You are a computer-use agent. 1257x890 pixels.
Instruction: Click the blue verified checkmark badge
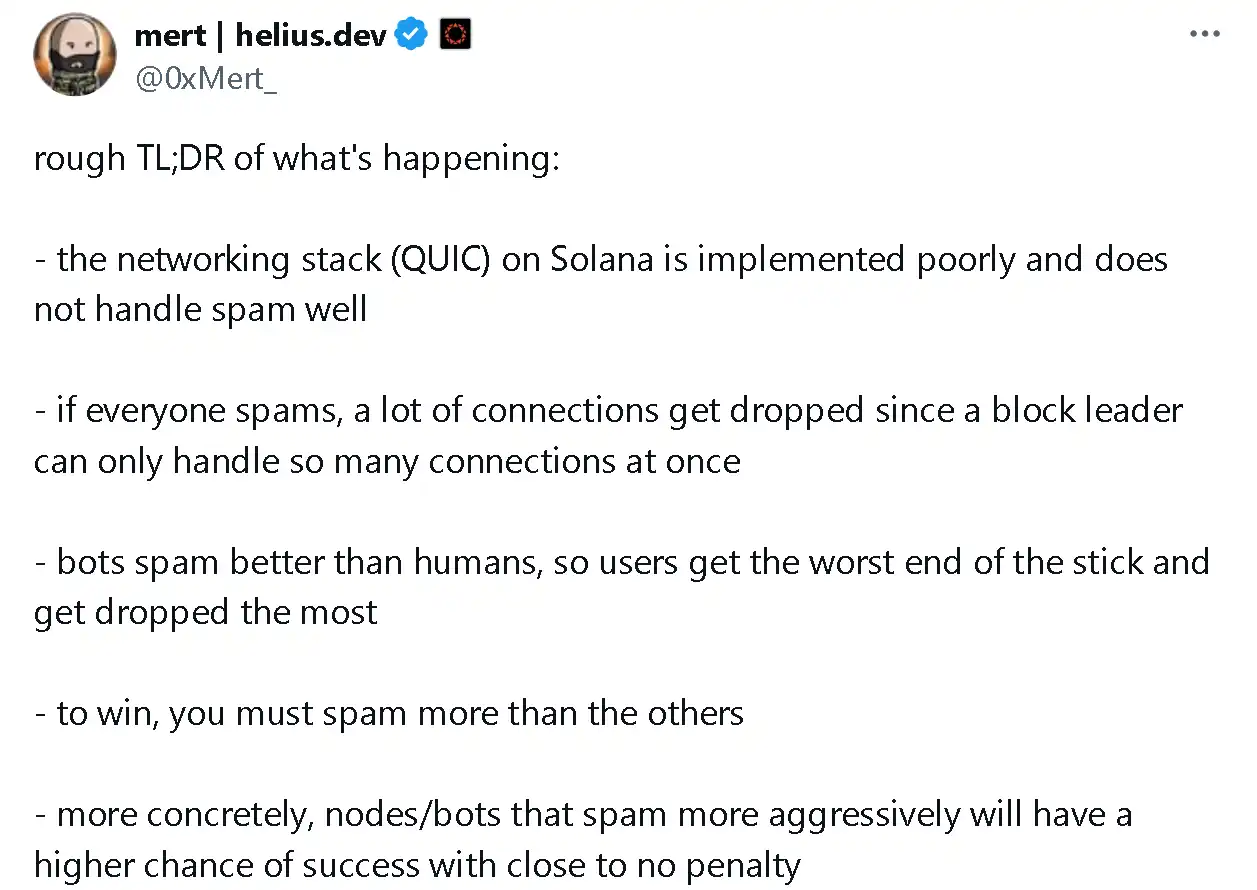(x=411, y=35)
